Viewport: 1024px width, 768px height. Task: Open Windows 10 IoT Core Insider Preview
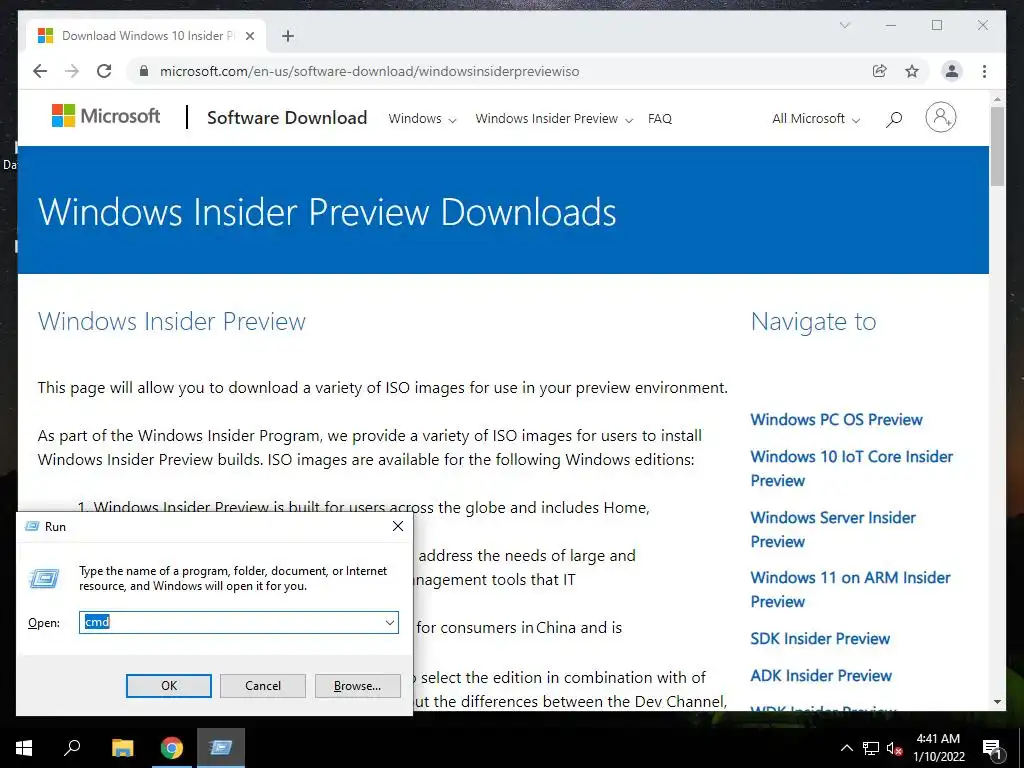tap(852, 468)
